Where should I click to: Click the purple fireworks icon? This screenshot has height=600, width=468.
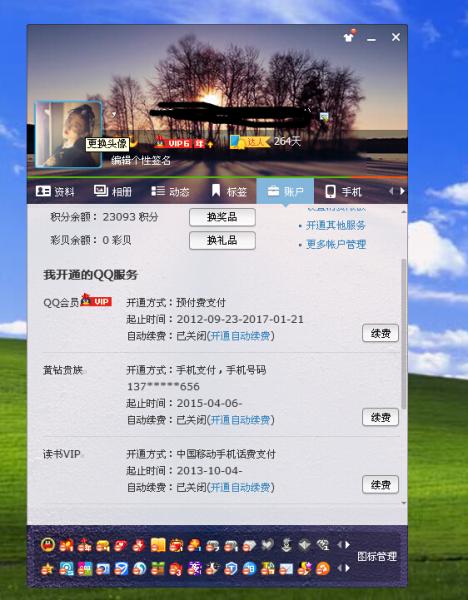coord(194,569)
